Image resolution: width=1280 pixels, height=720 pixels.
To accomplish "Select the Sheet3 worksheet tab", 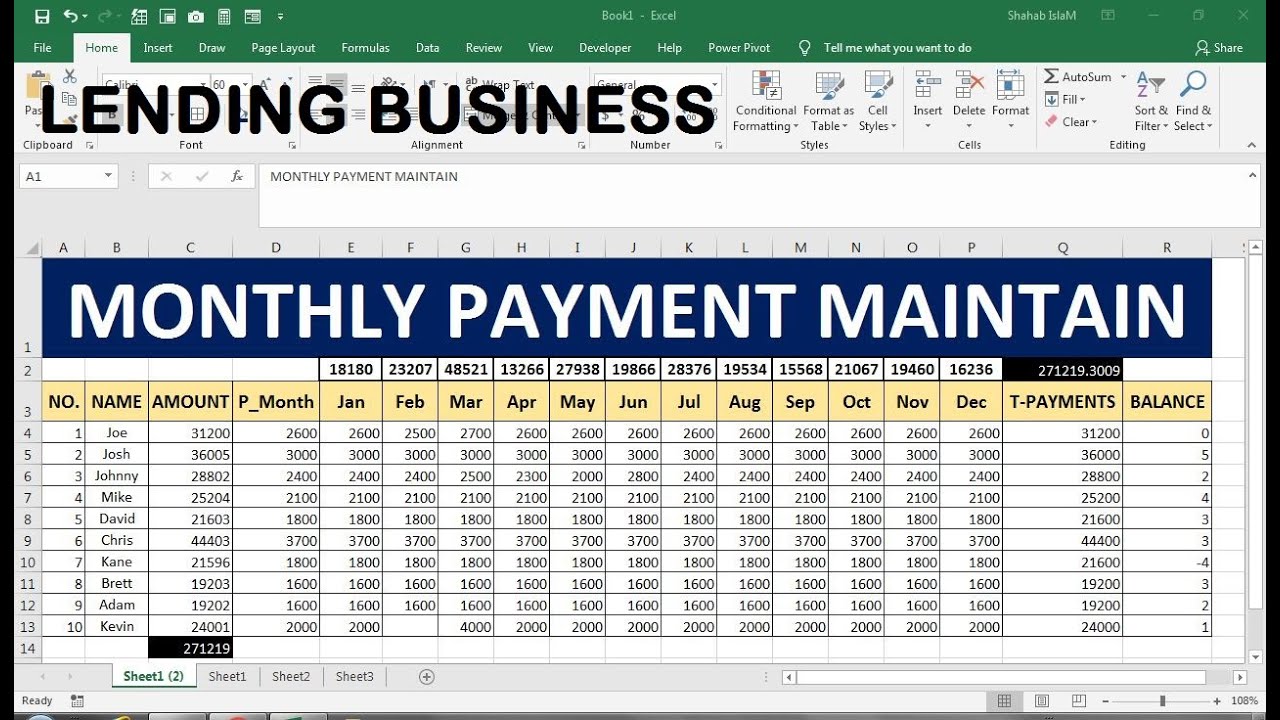I will (x=354, y=677).
